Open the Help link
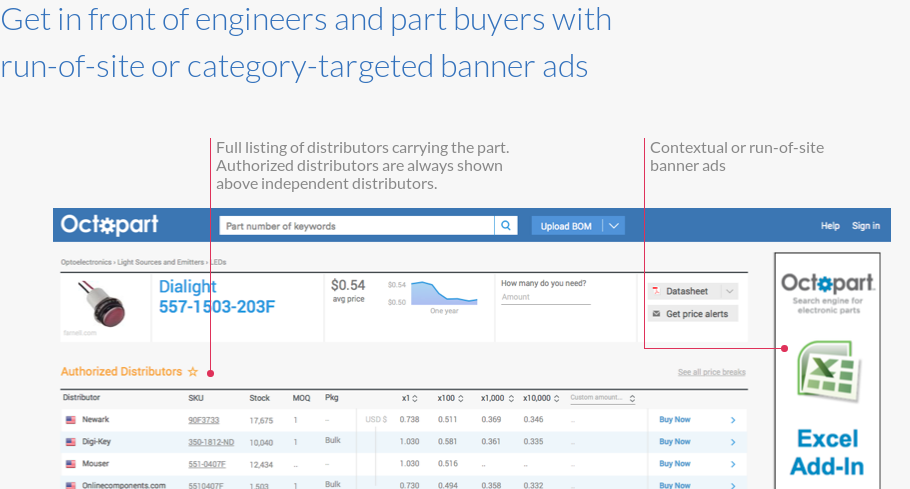 tap(830, 226)
